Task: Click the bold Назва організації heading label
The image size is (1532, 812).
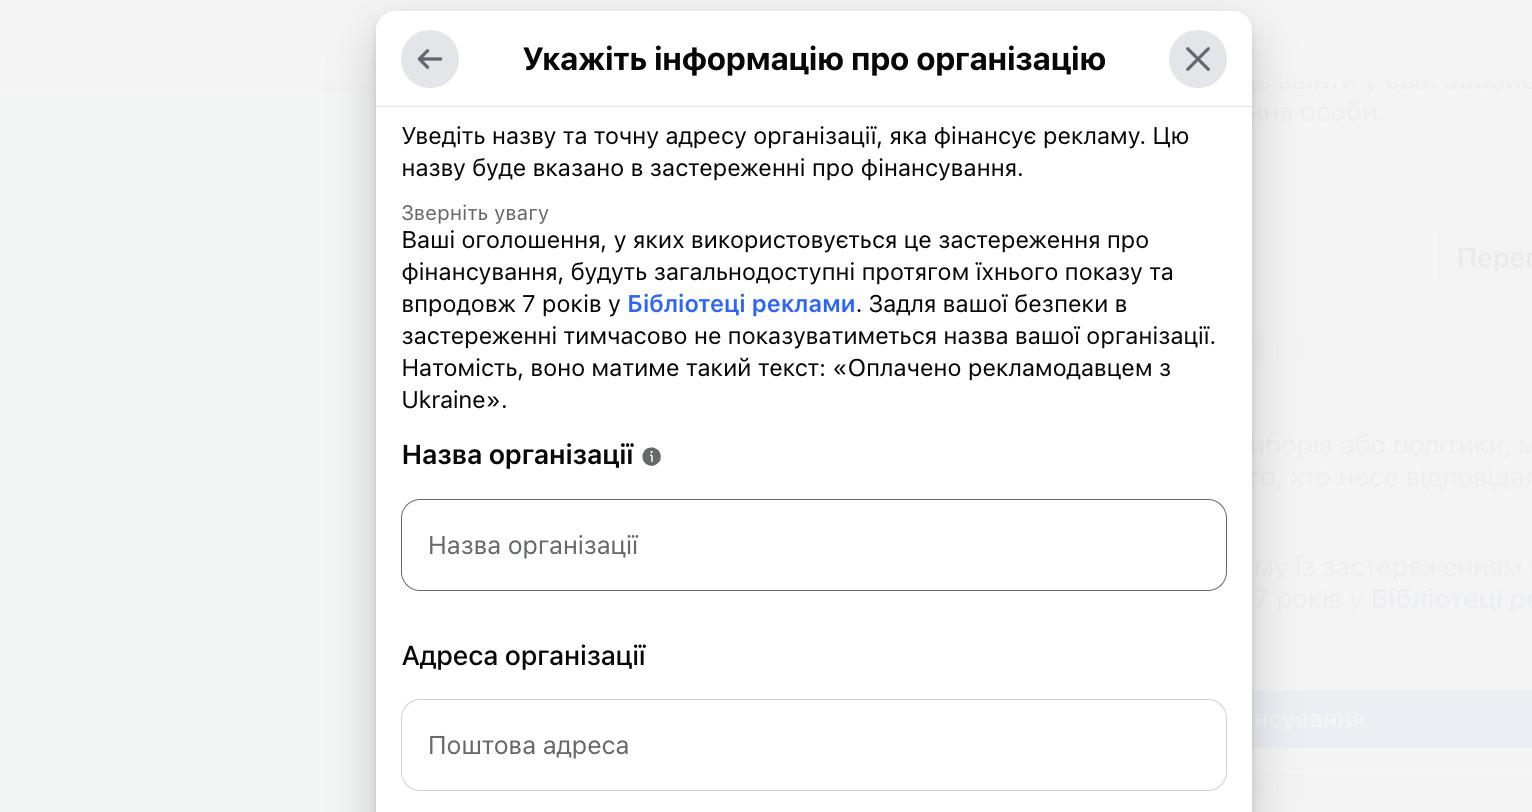Action: click(518, 456)
